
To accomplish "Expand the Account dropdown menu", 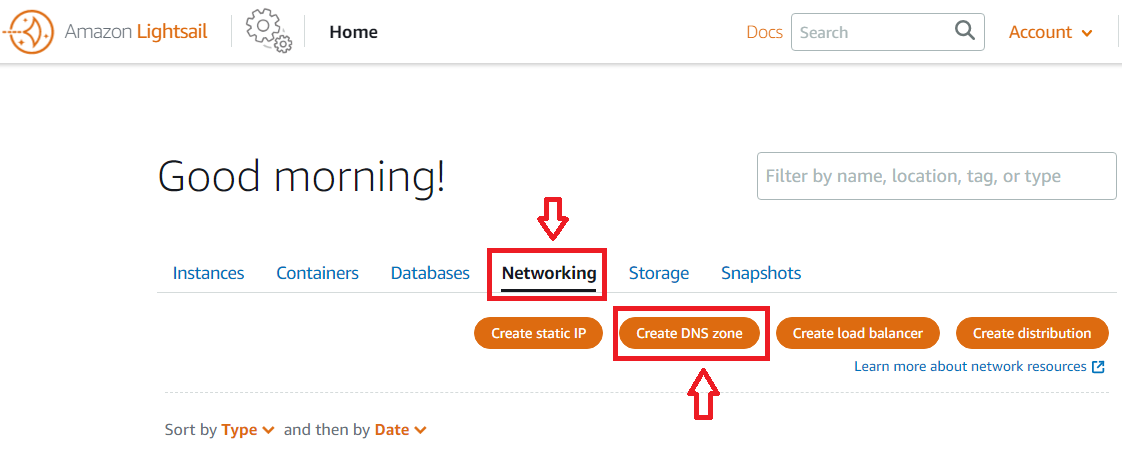I will pyautogui.click(x=1050, y=32).
